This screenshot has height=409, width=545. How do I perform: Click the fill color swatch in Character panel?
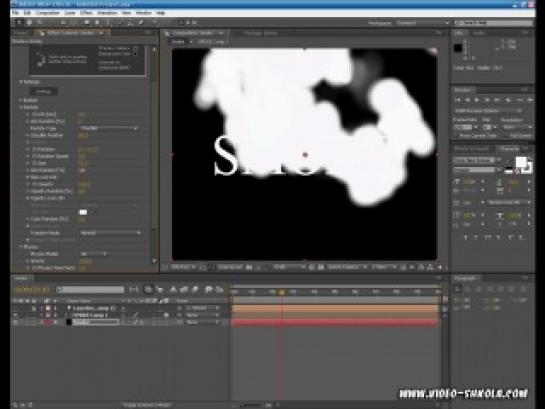pyautogui.click(x=521, y=162)
